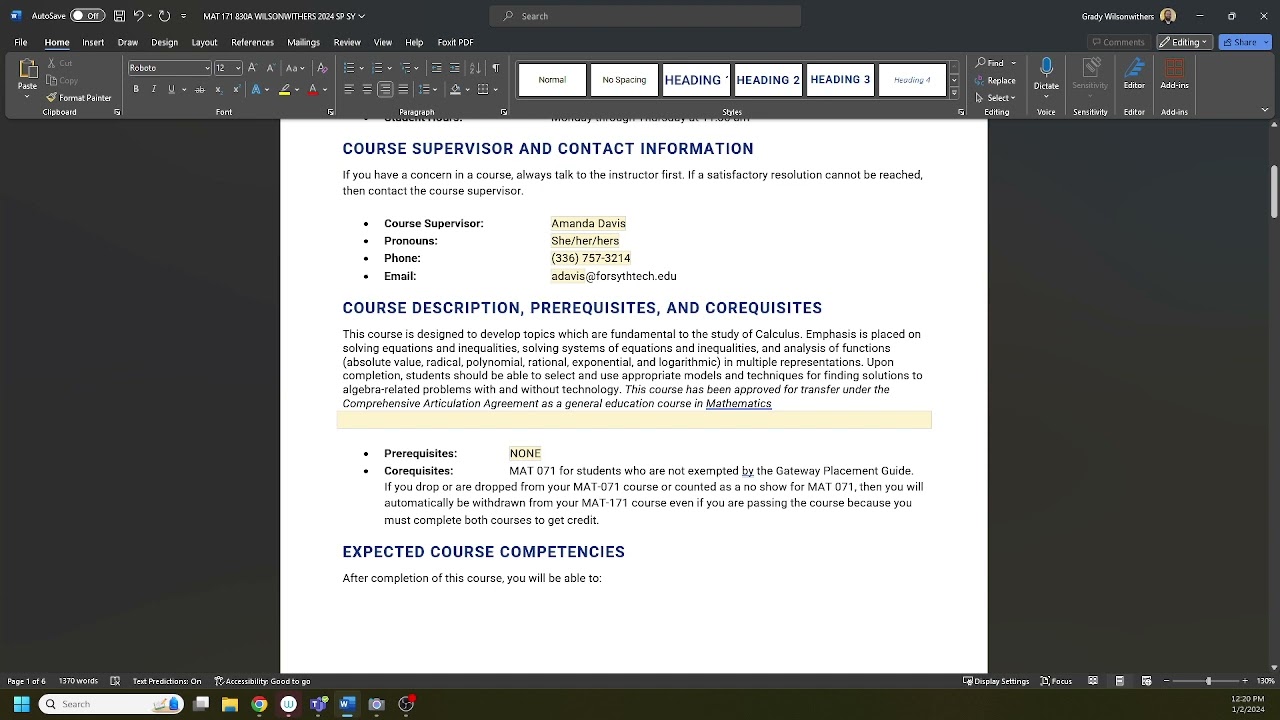Switch to the Layout tab
The image size is (1280, 720).
click(x=204, y=42)
